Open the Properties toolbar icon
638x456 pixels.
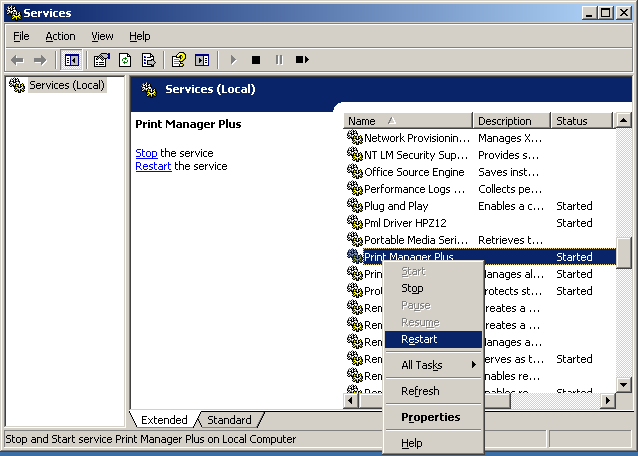[102, 60]
